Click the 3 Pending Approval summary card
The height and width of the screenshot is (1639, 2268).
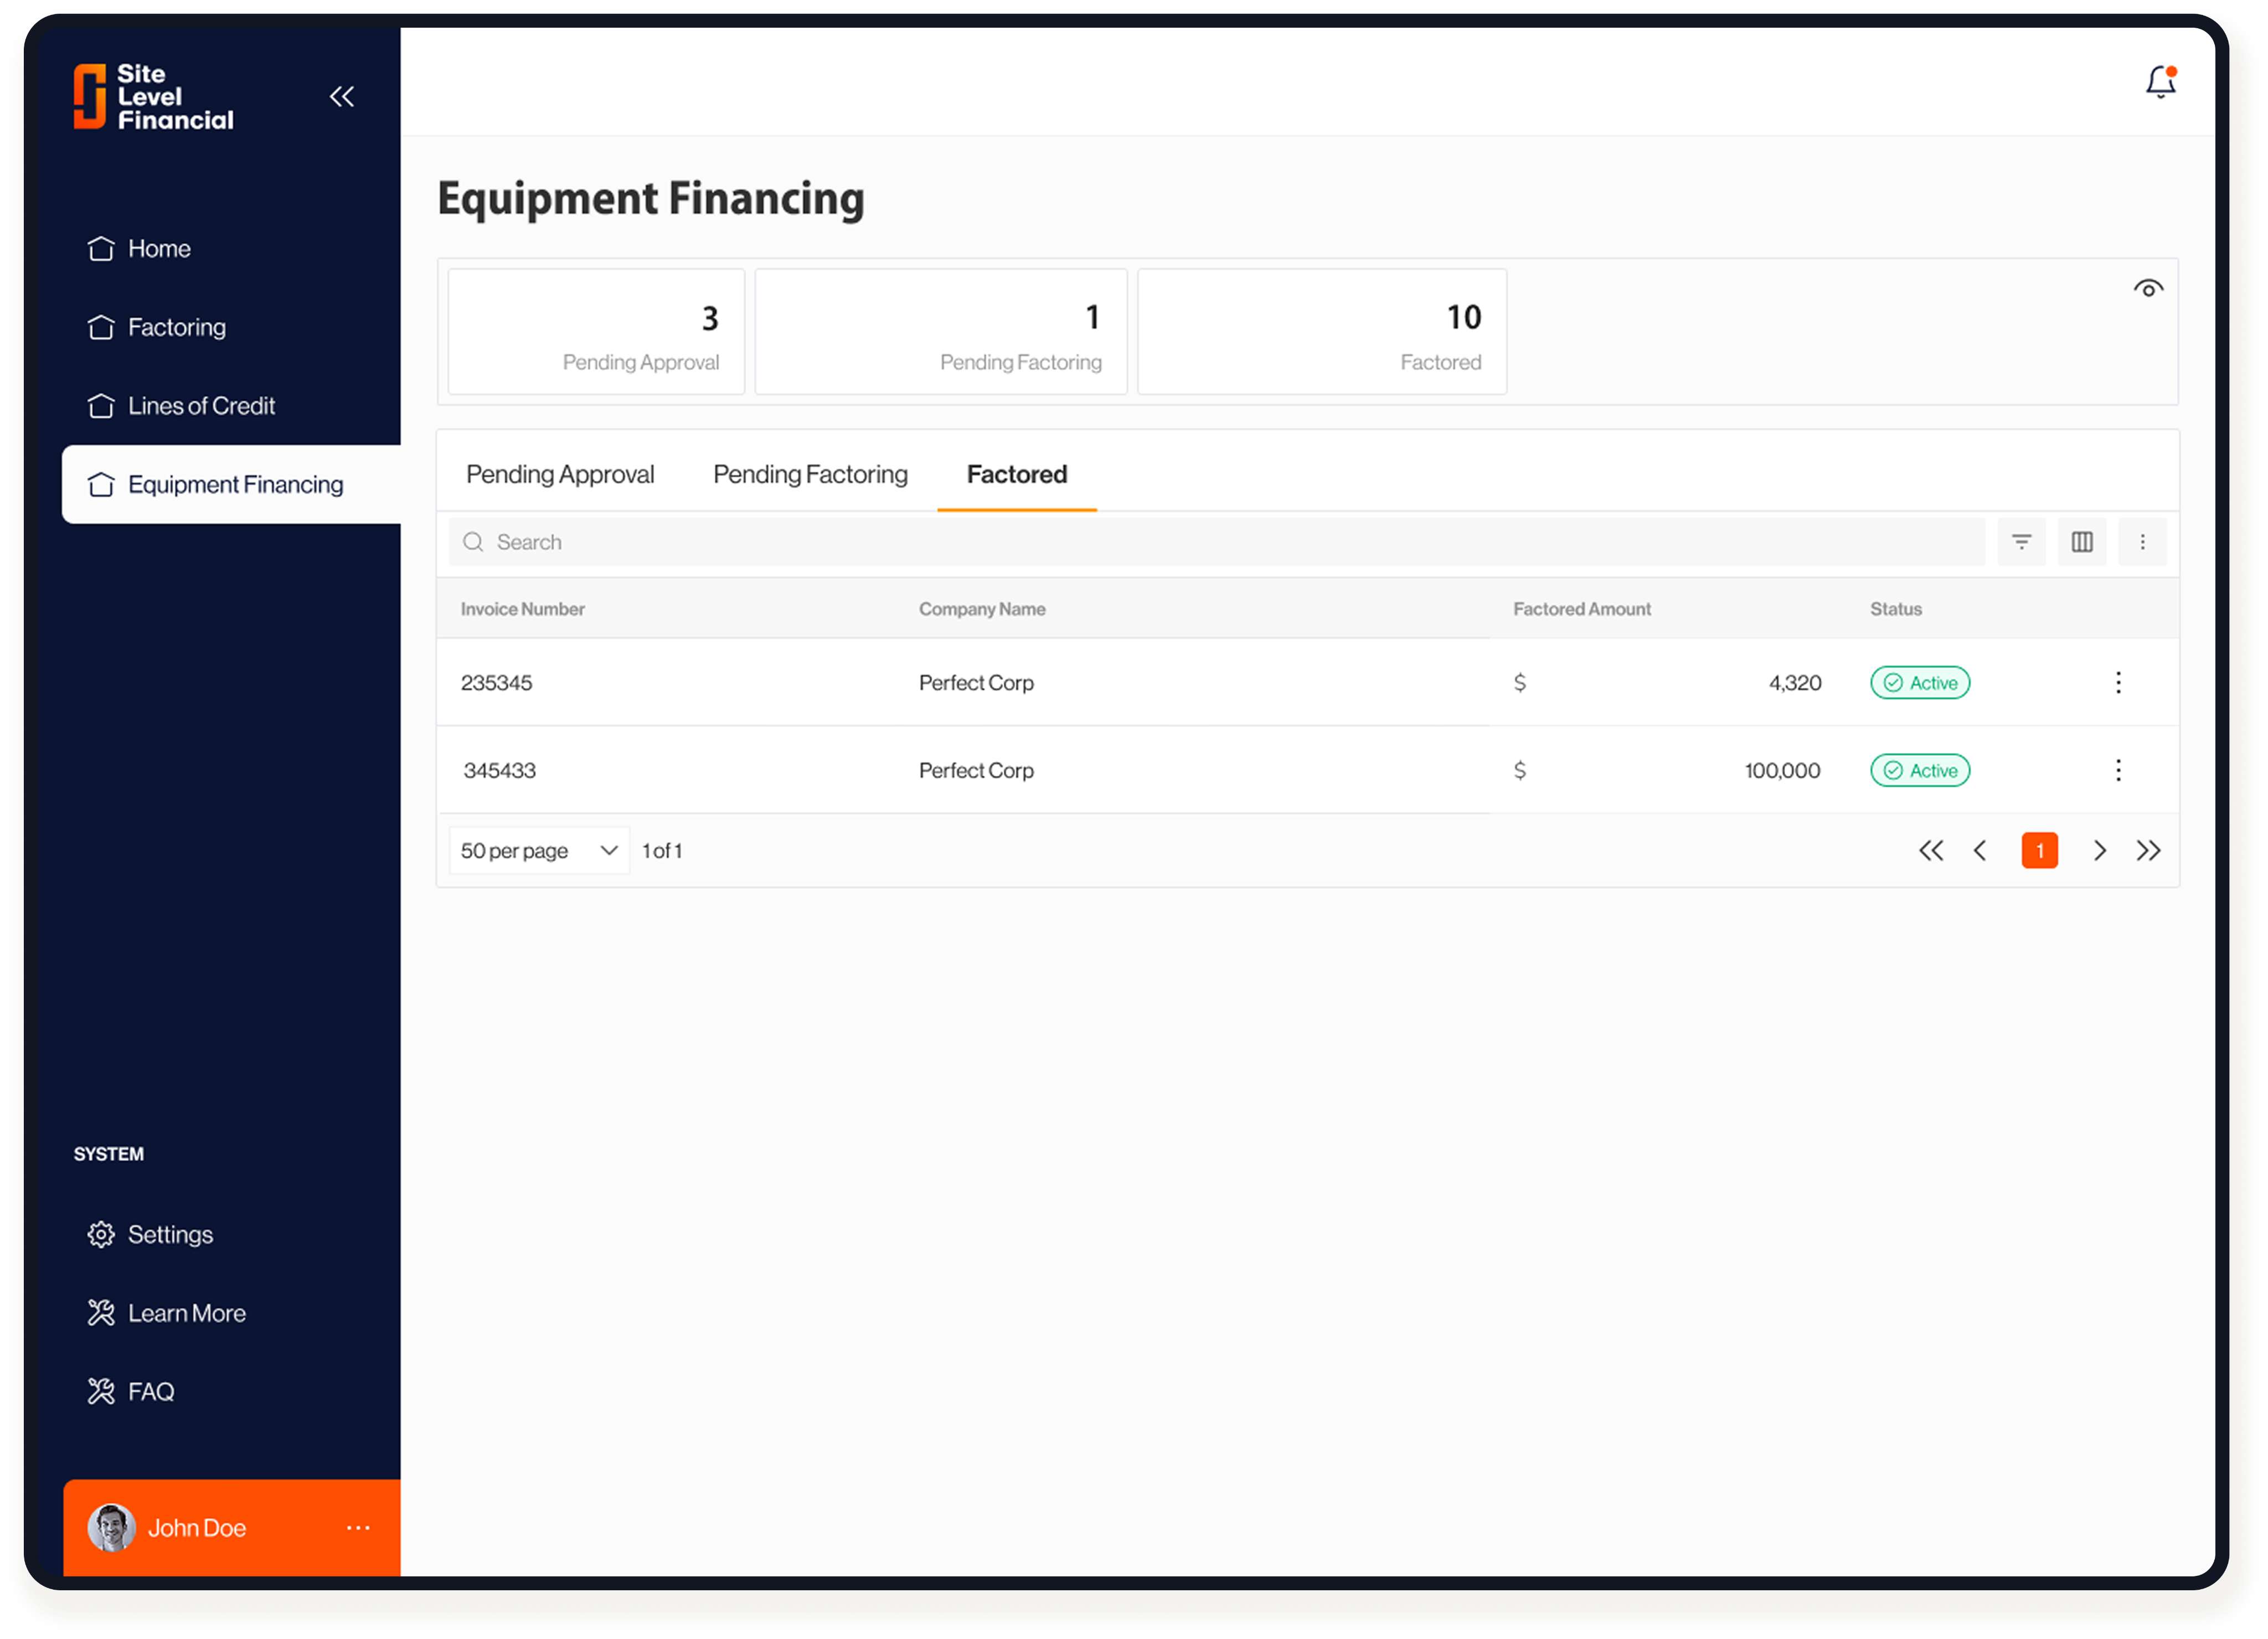coord(596,331)
